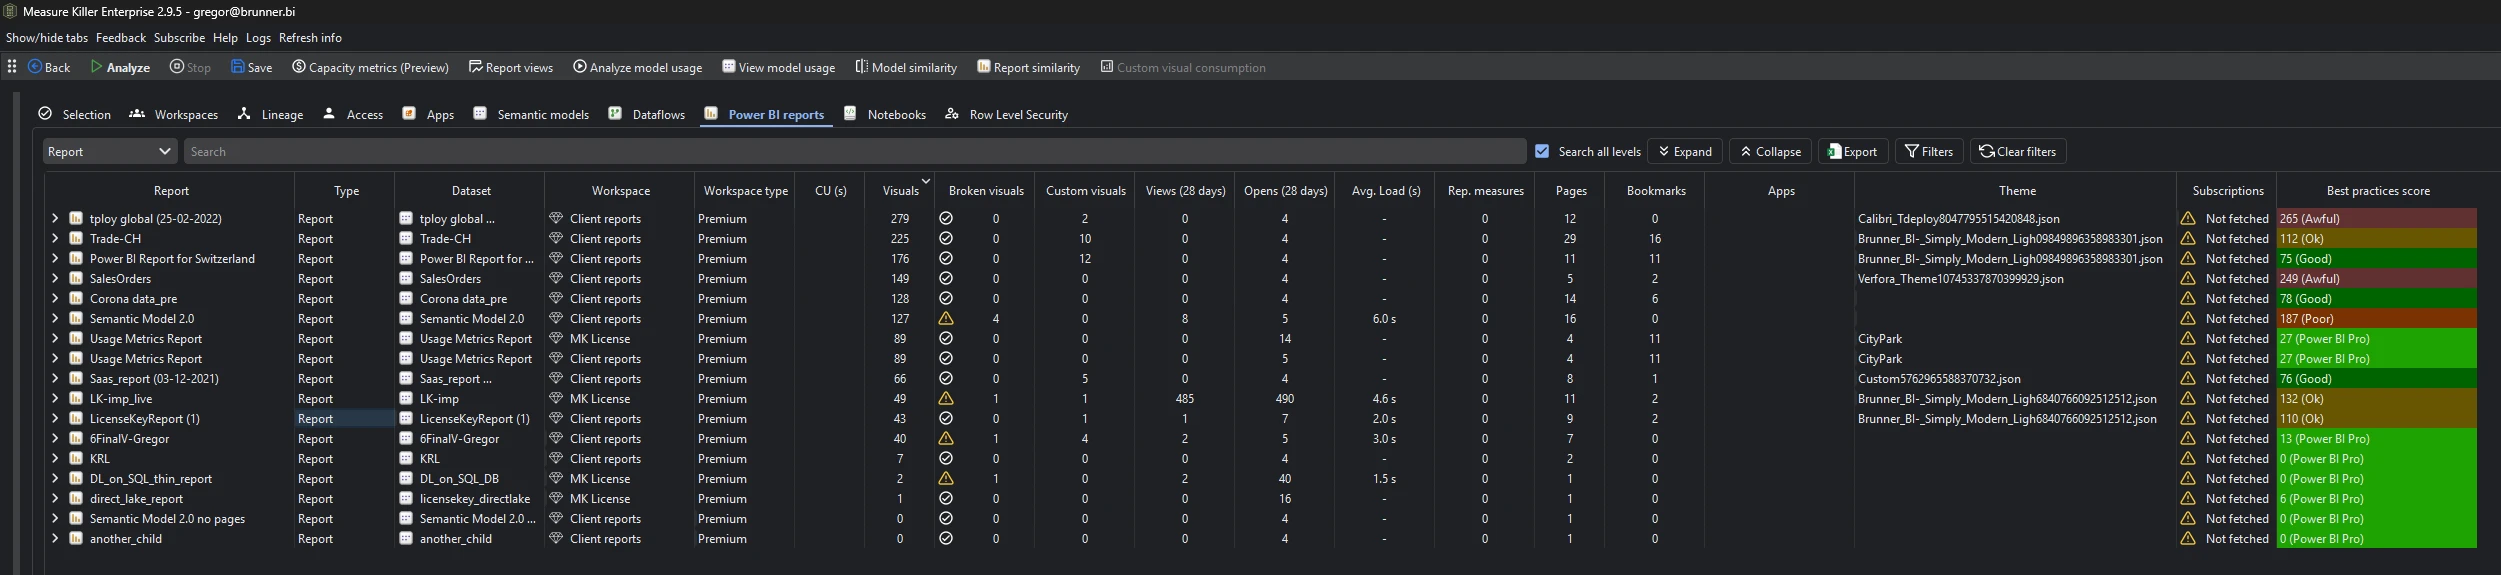Expand the tploy global (25-02-2022) row

(55, 218)
